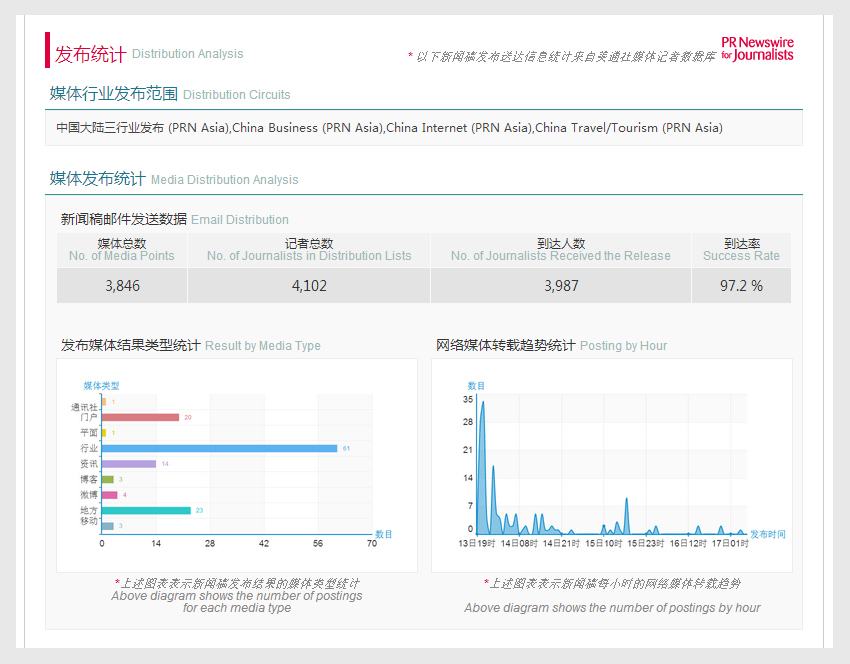
Task: Click the 记者总数 value 4,102
Action: point(309,286)
